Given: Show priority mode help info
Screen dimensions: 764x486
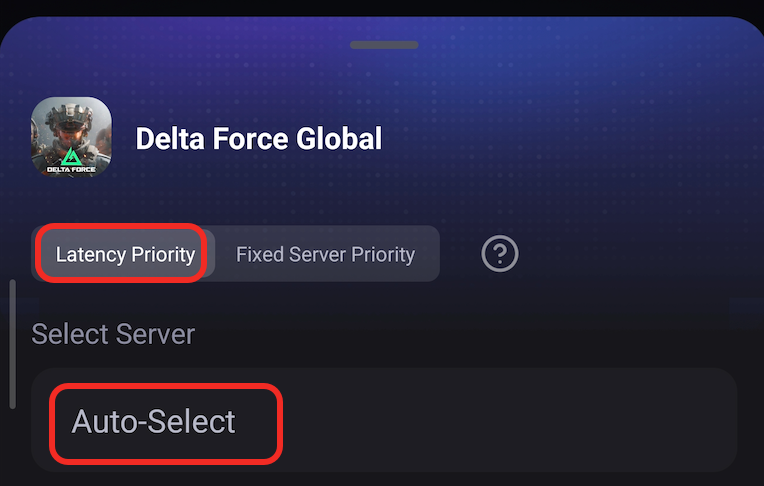Looking at the screenshot, I should coord(500,254).
